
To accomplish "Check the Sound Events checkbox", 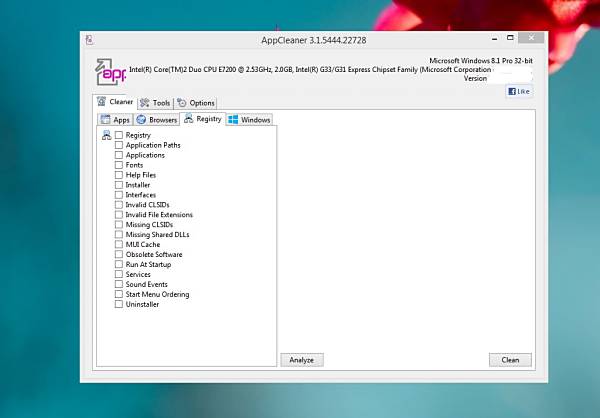I will tap(119, 284).
